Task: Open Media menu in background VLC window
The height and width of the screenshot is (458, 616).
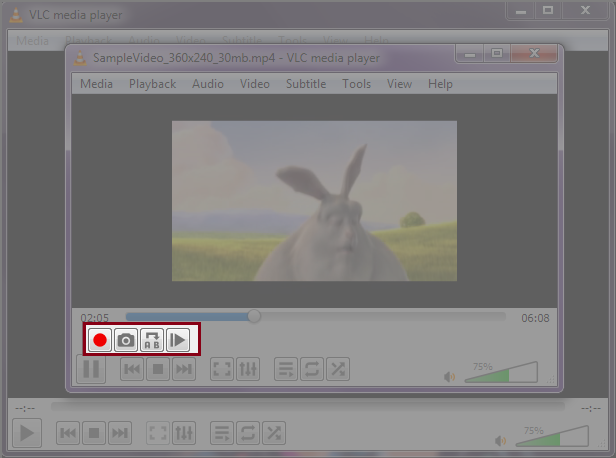Action: click(32, 41)
